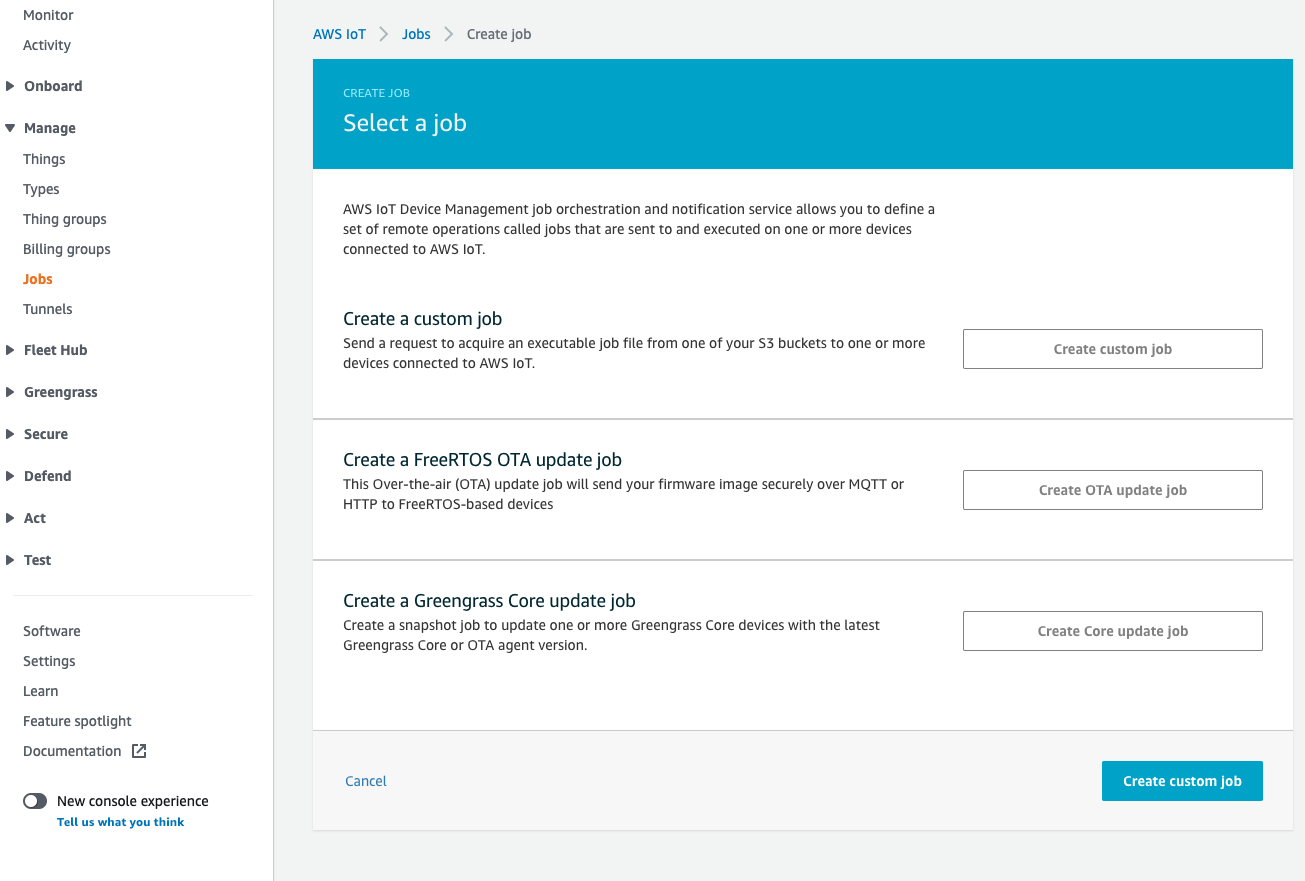Open Feature spotlight in sidebar

pos(78,721)
